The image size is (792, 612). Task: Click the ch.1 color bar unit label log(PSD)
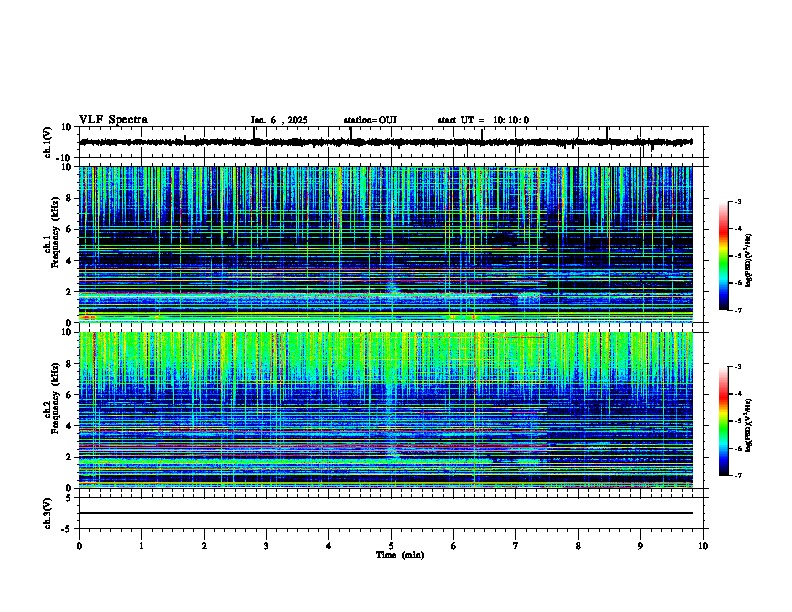point(748,261)
